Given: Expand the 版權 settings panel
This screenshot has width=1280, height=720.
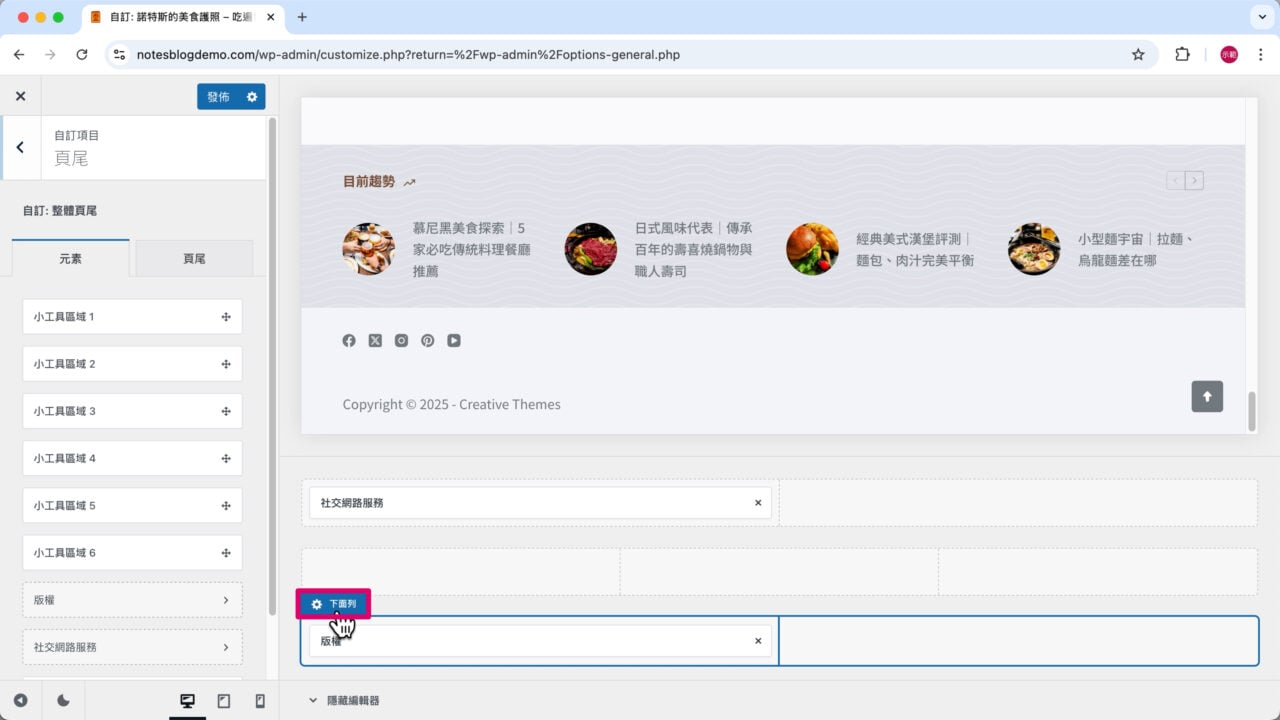Looking at the screenshot, I should pyautogui.click(x=131, y=599).
